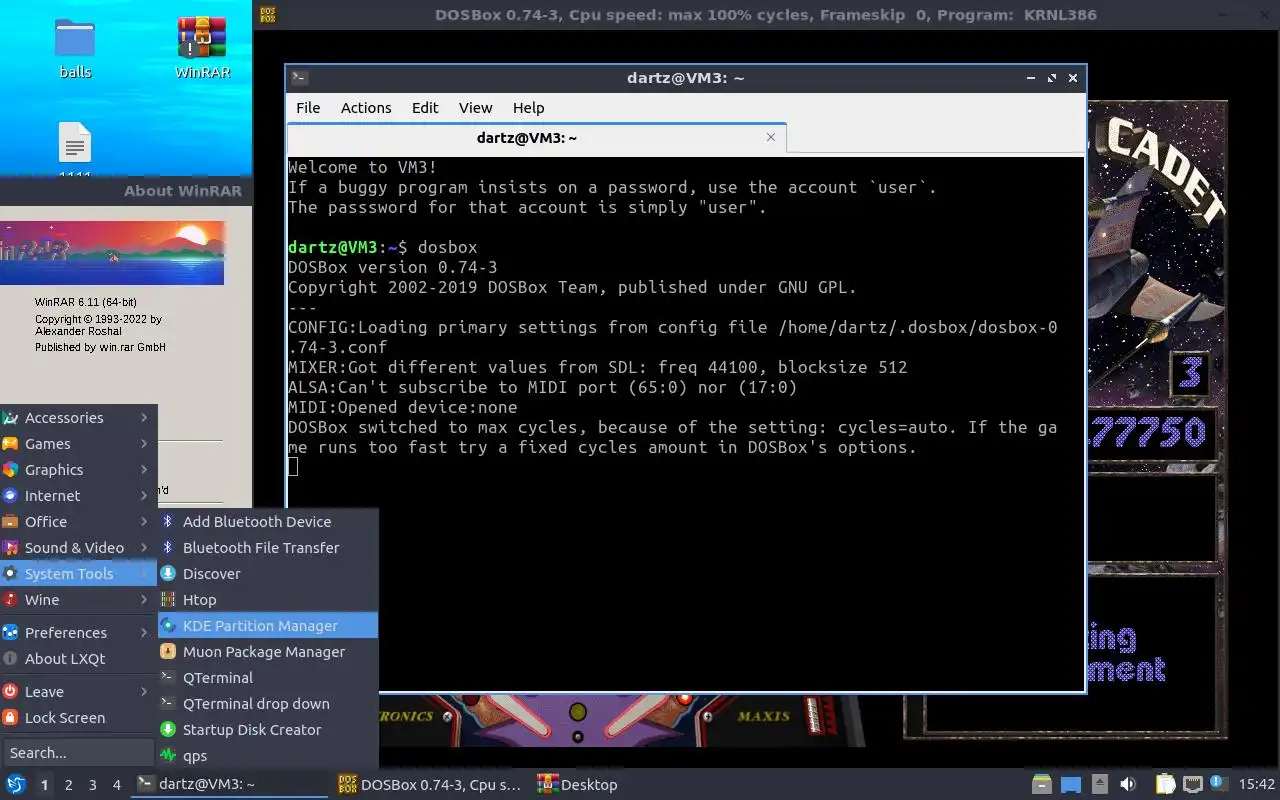The width and height of the screenshot is (1280, 800).
Task: Open Htop from System Tools
Action: point(268,600)
